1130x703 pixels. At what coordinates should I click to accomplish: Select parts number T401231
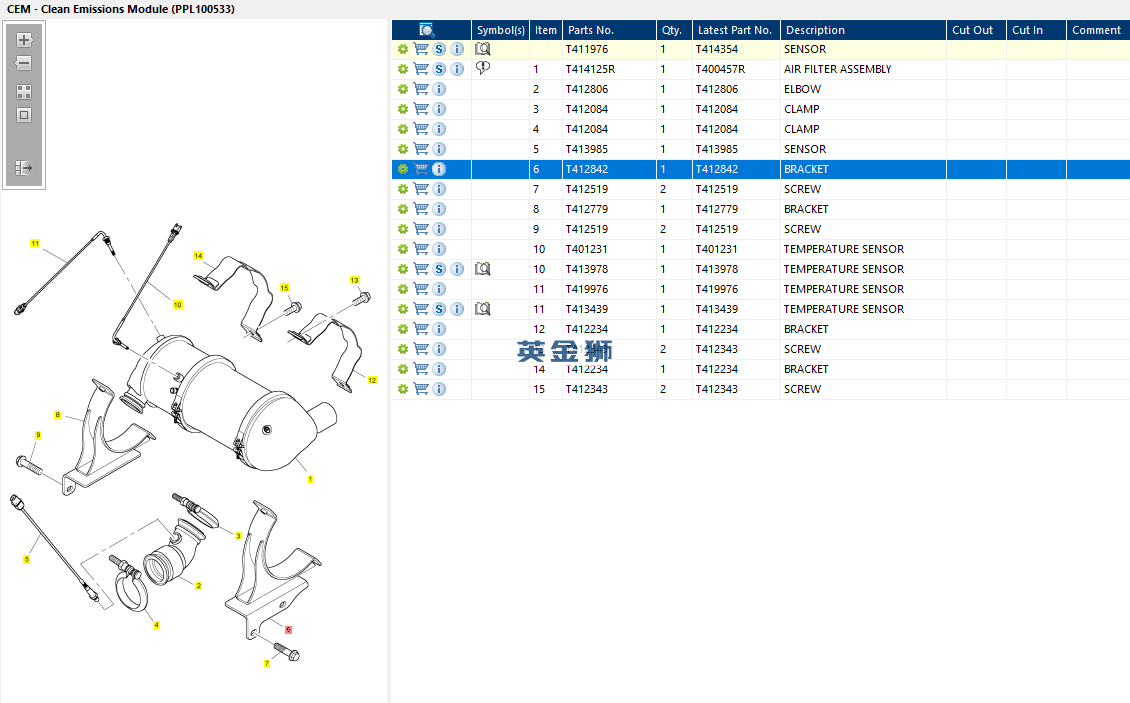pyautogui.click(x=587, y=249)
